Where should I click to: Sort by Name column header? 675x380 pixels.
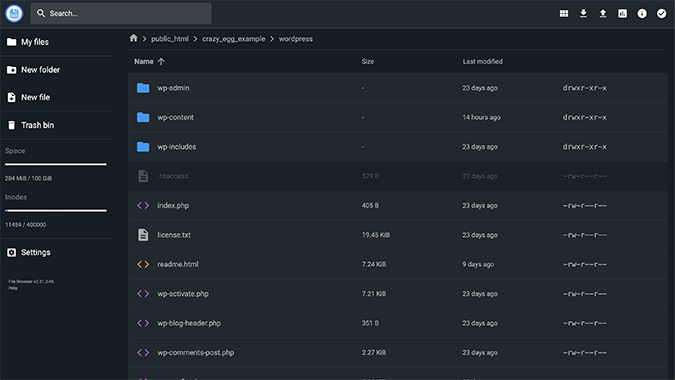[144, 62]
